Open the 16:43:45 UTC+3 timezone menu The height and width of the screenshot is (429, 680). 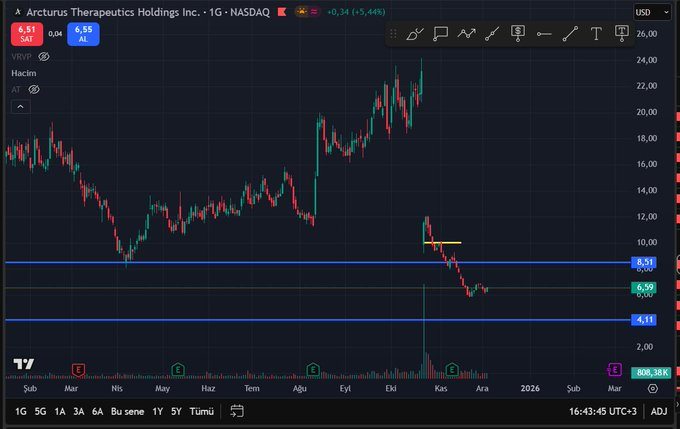tap(602, 411)
